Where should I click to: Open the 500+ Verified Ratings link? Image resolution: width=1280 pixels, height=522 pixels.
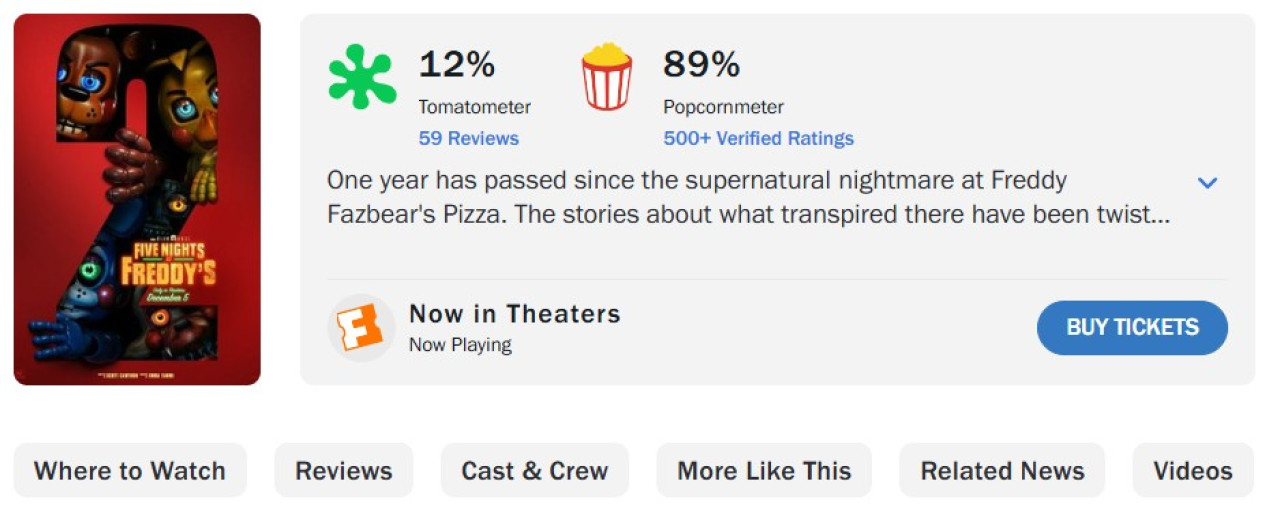(x=758, y=138)
